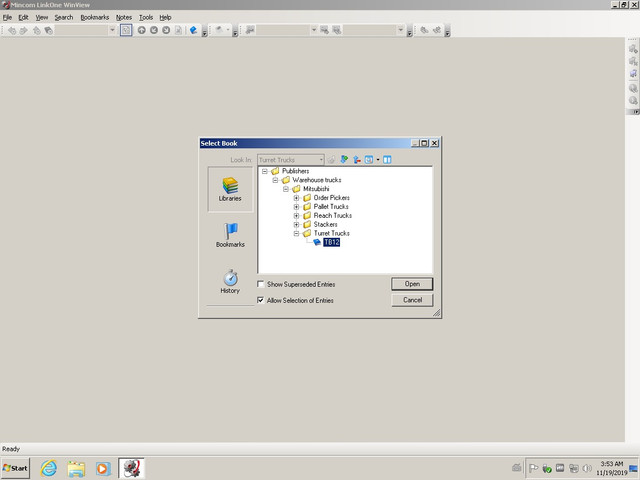Expand the Stackers folder

click(x=296, y=224)
